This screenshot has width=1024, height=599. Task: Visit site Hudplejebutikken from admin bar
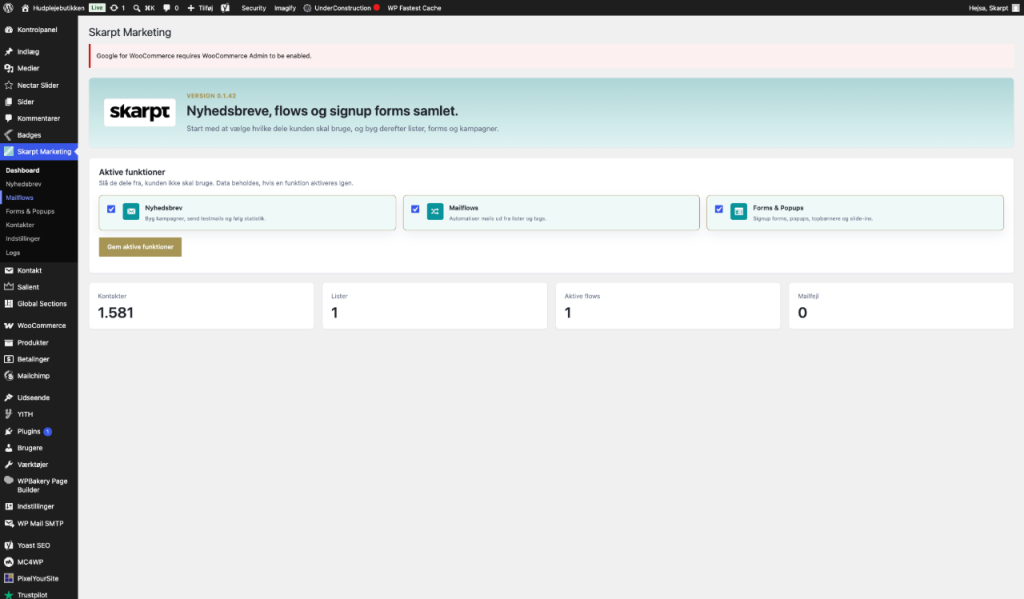53,8
